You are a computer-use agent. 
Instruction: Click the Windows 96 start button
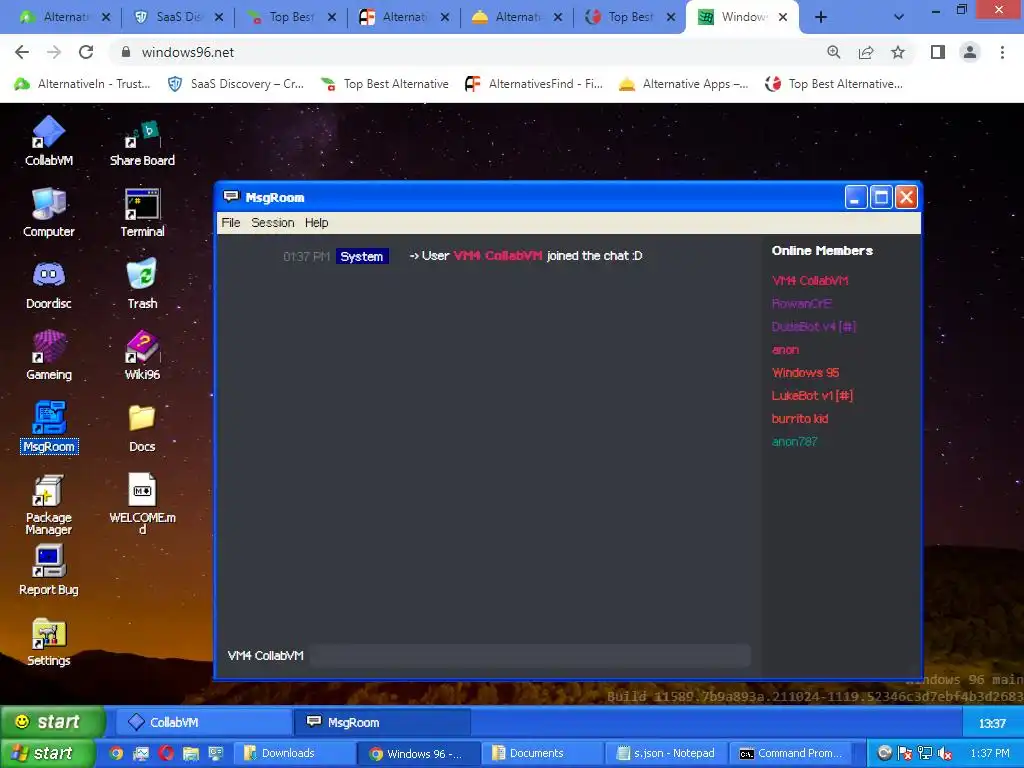click(x=51, y=722)
